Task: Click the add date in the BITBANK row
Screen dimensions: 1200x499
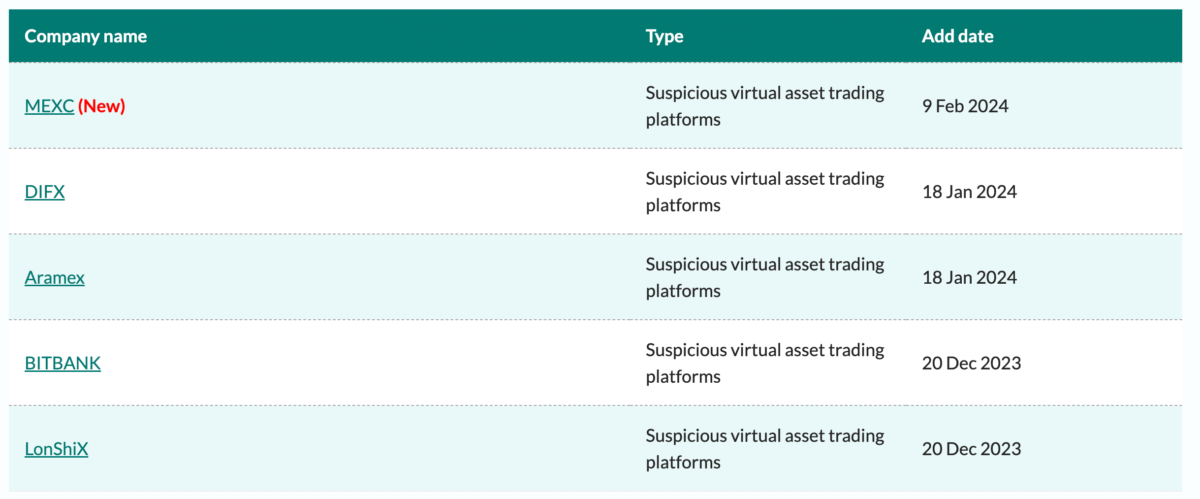Action: (971, 364)
